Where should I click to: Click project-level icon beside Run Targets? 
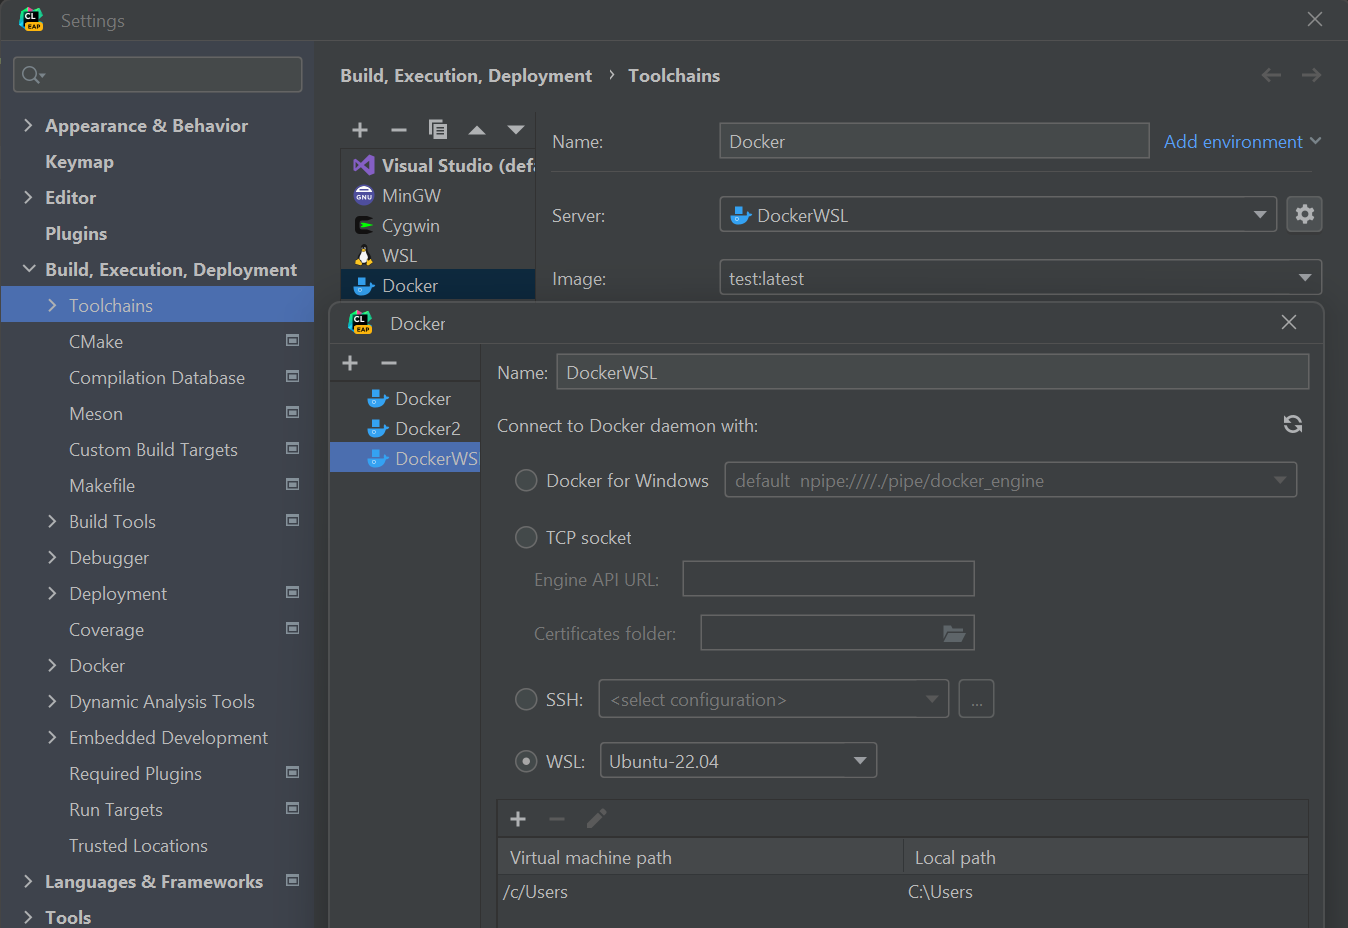[x=293, y=808]
